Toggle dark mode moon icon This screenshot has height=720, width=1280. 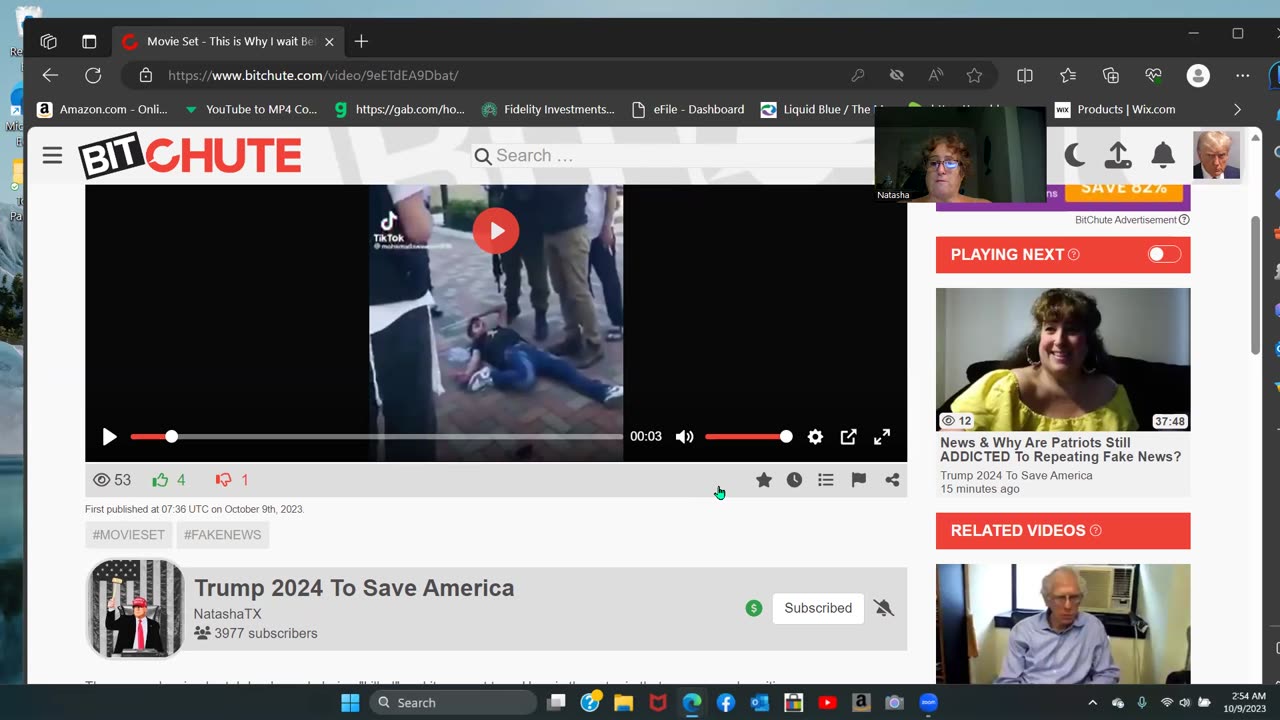click(x=1075, y=155)
